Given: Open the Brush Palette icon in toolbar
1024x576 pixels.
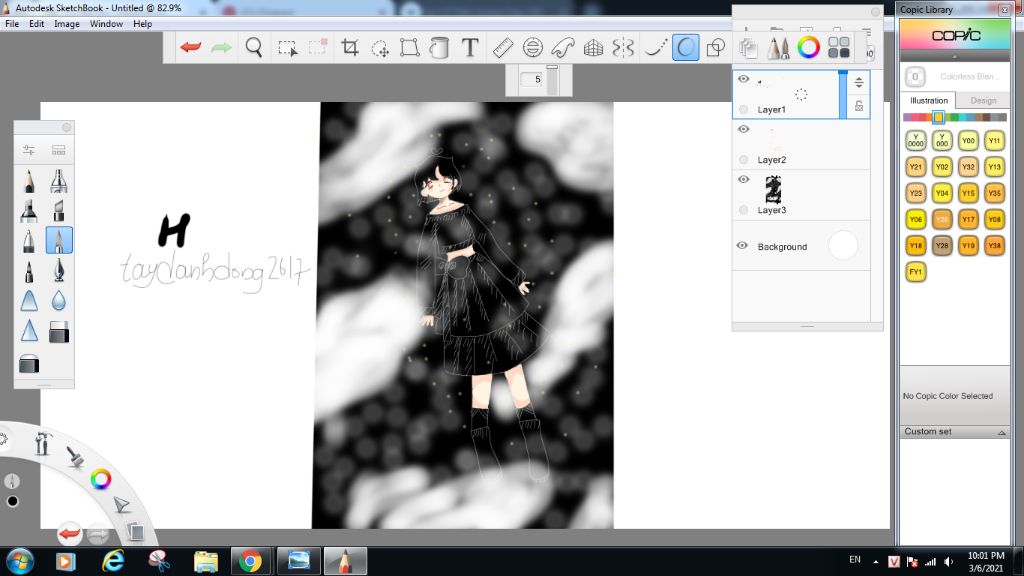Looking at the screenshot, I should [777, 47].
